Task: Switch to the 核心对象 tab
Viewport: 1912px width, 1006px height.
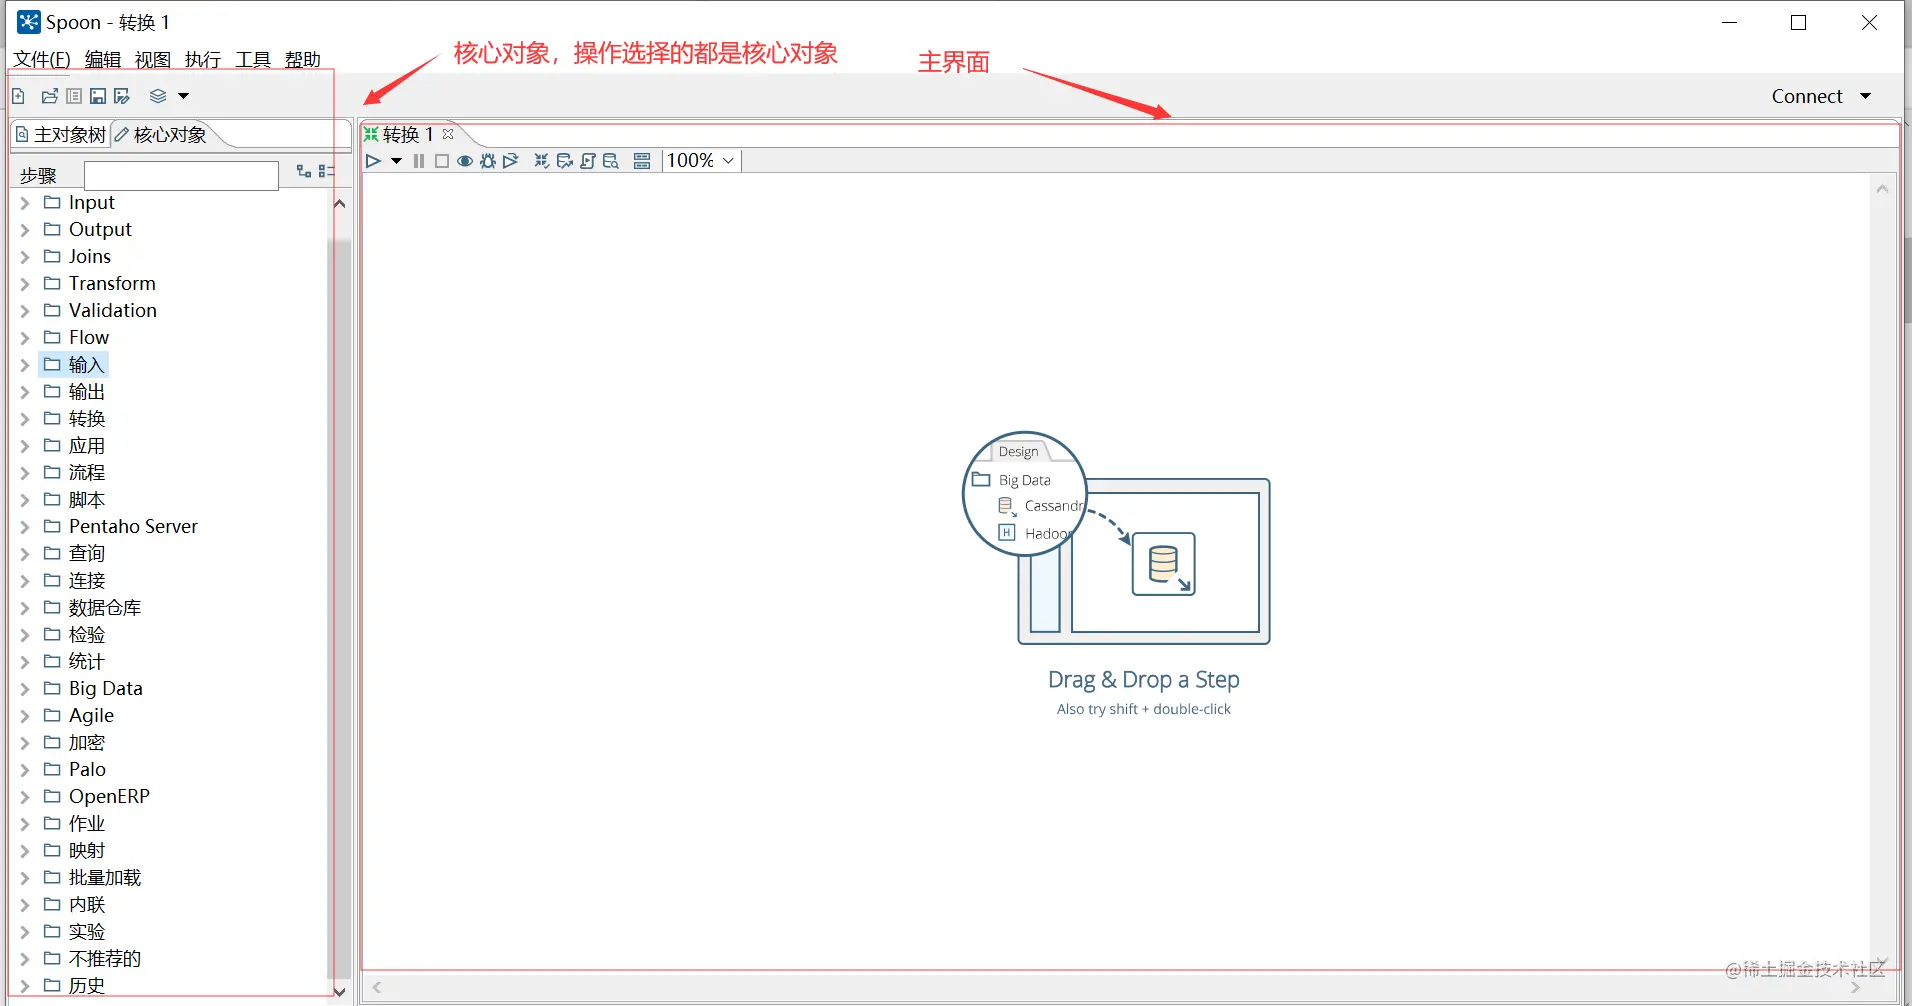Action: [161, 135]
